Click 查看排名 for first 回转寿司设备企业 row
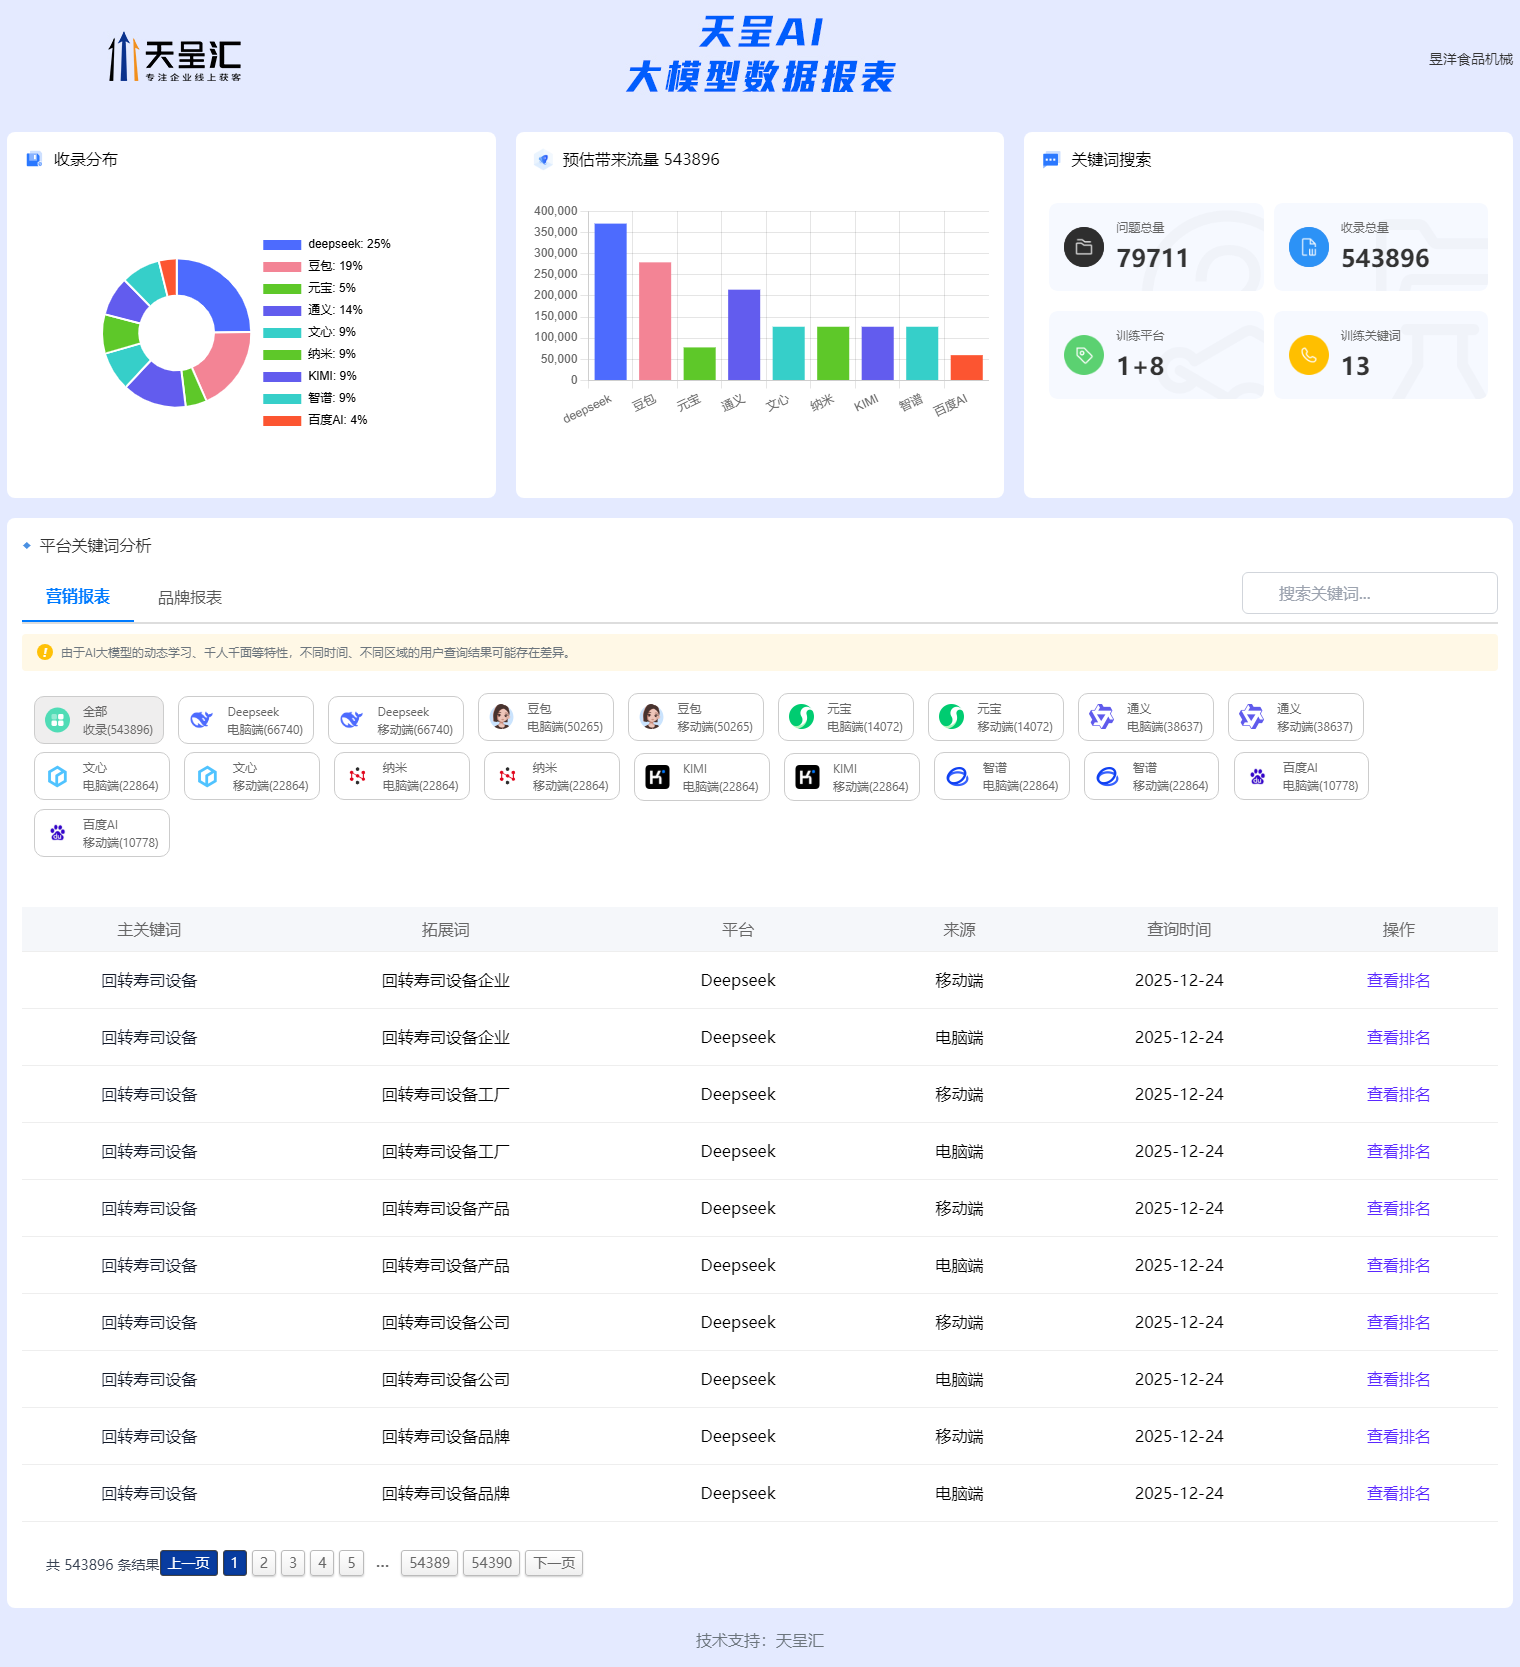The image size is (1520, 1667). tap(1398, 980)
